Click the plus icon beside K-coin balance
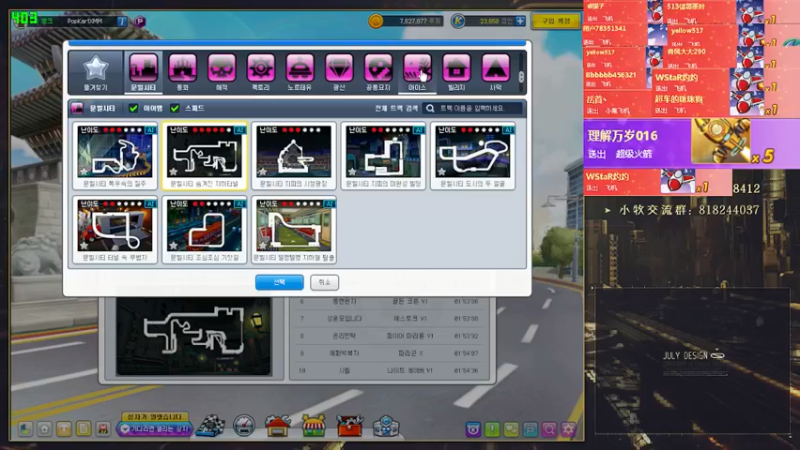 point(520,21)
